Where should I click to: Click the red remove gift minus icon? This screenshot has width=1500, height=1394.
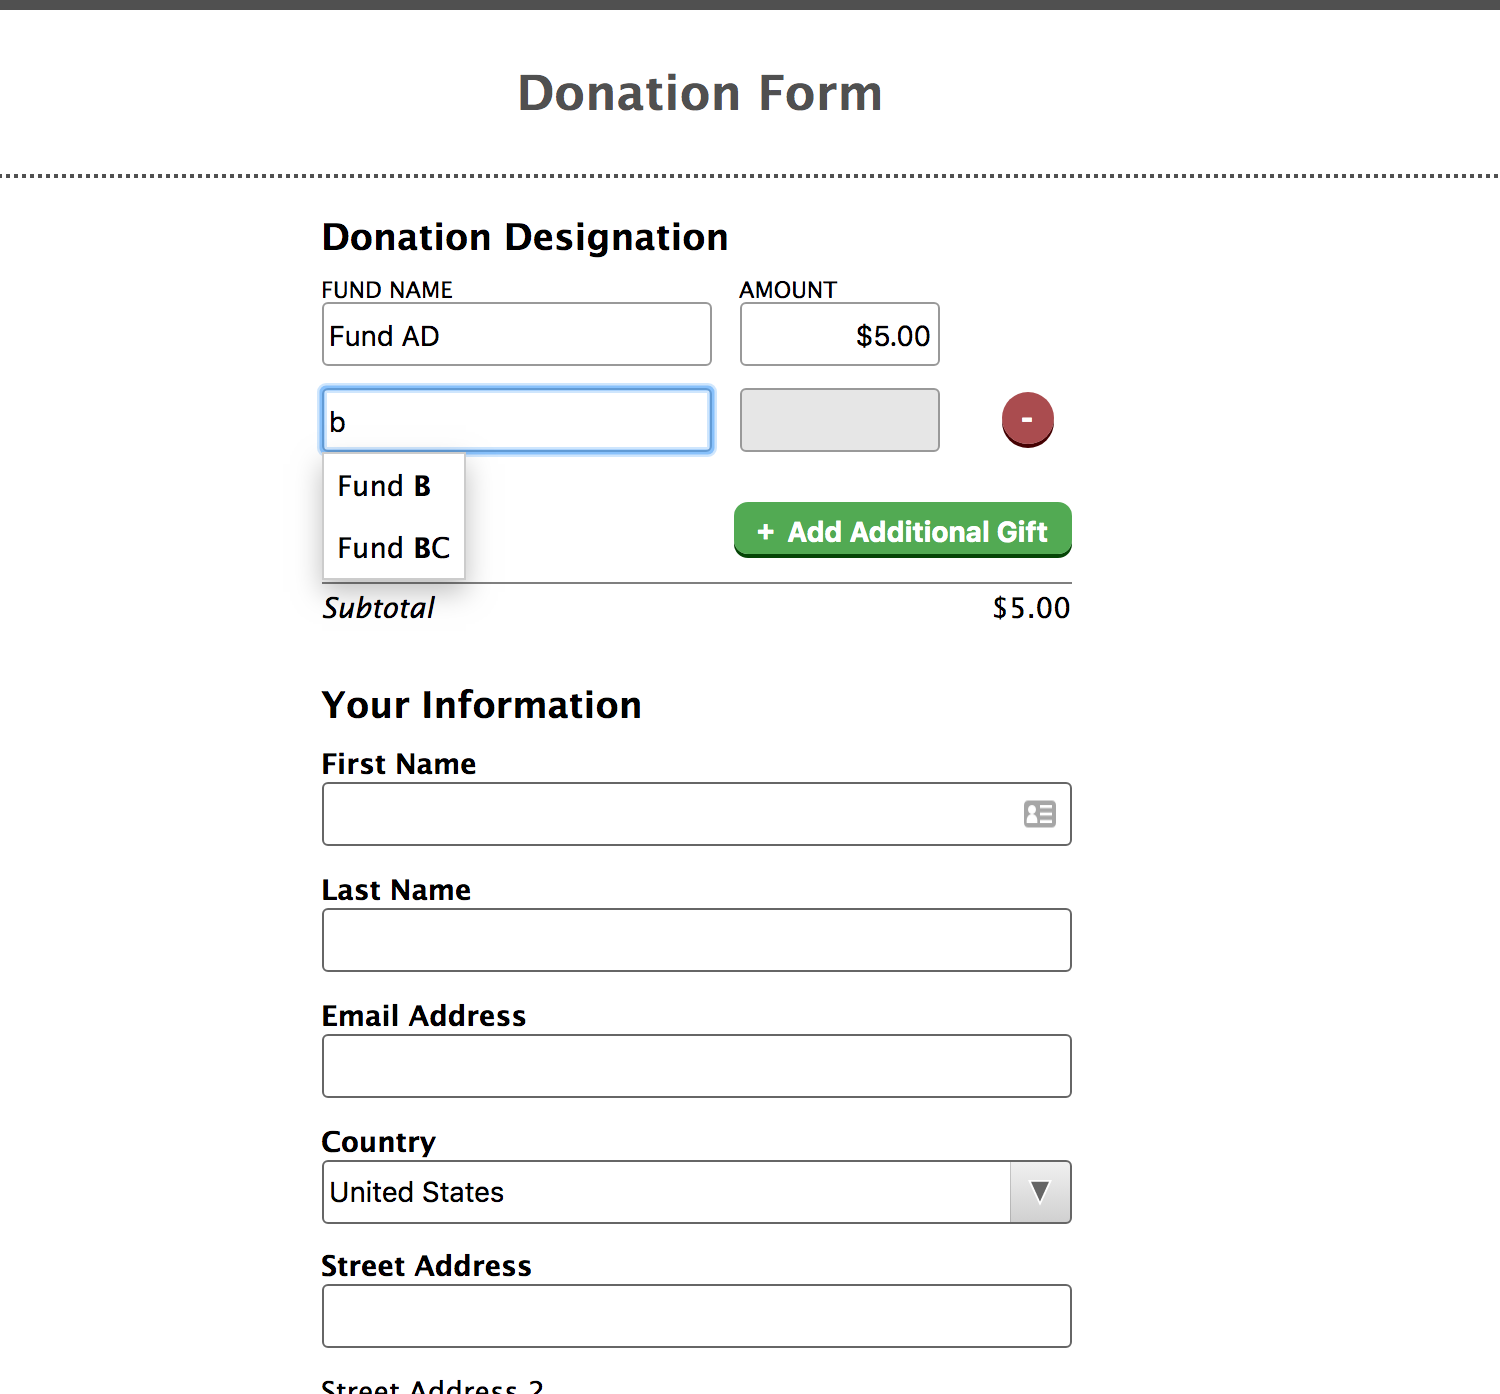click(1028, 419)
